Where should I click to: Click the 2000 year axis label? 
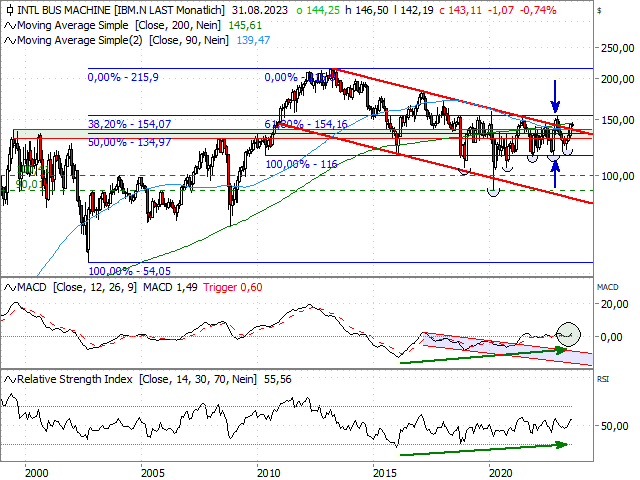click(x=36, y=473)
